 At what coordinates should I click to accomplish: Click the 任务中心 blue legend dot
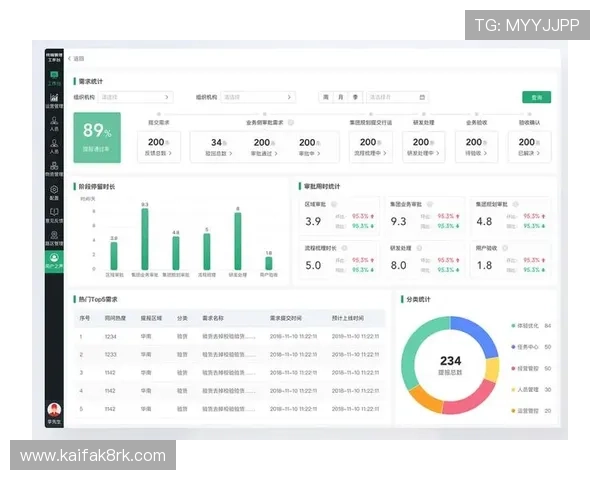tap(513, 347)
